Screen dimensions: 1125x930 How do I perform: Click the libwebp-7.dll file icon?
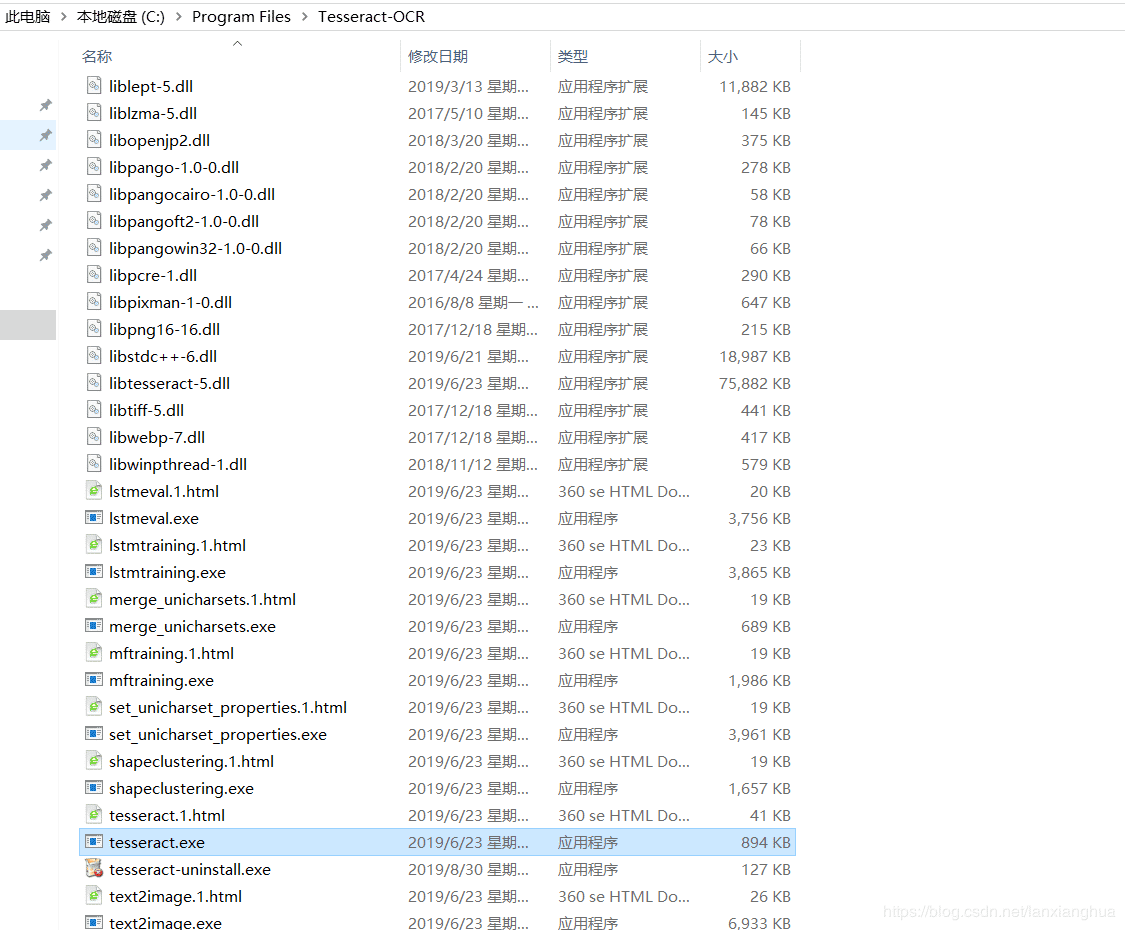(x=94, y=437)
